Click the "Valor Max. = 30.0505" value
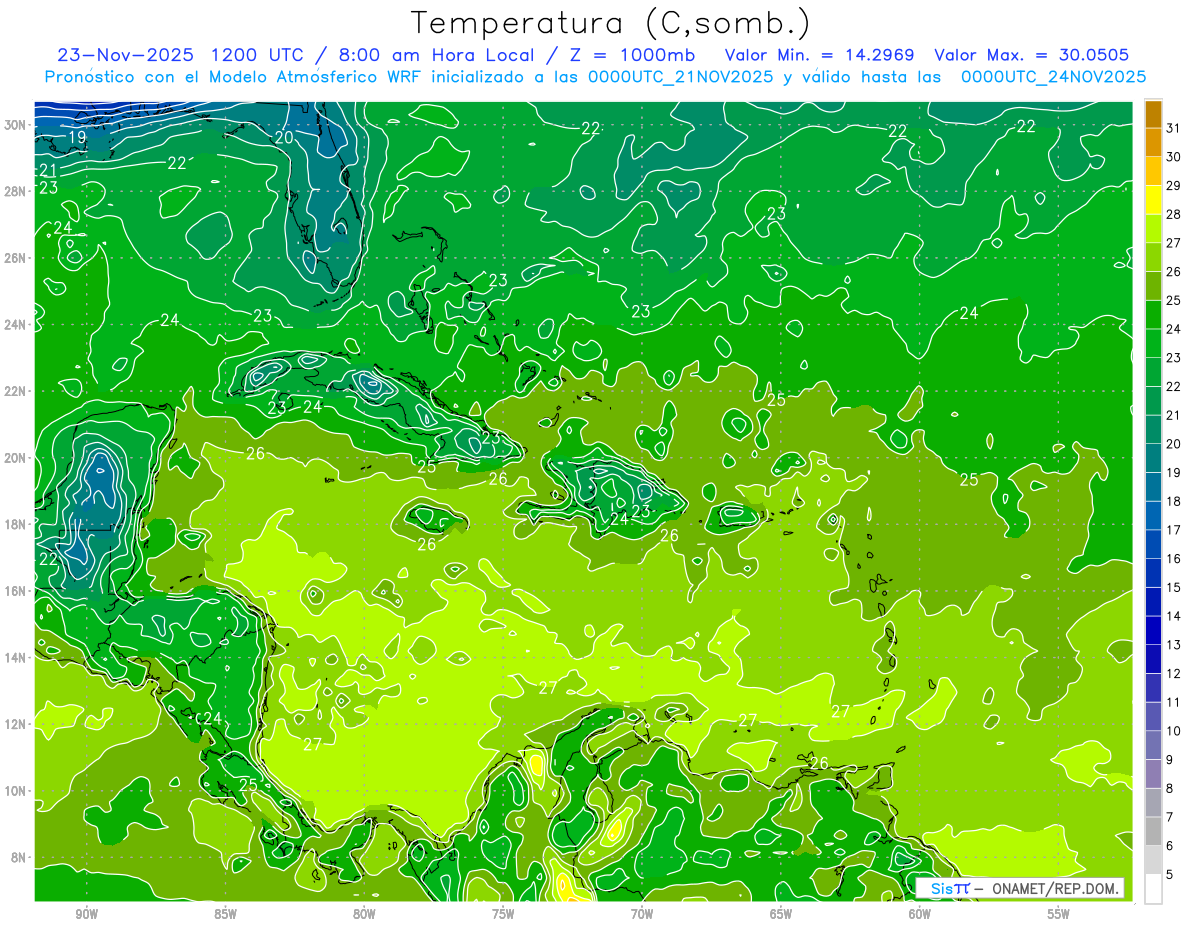 [x=1032, y=55]
